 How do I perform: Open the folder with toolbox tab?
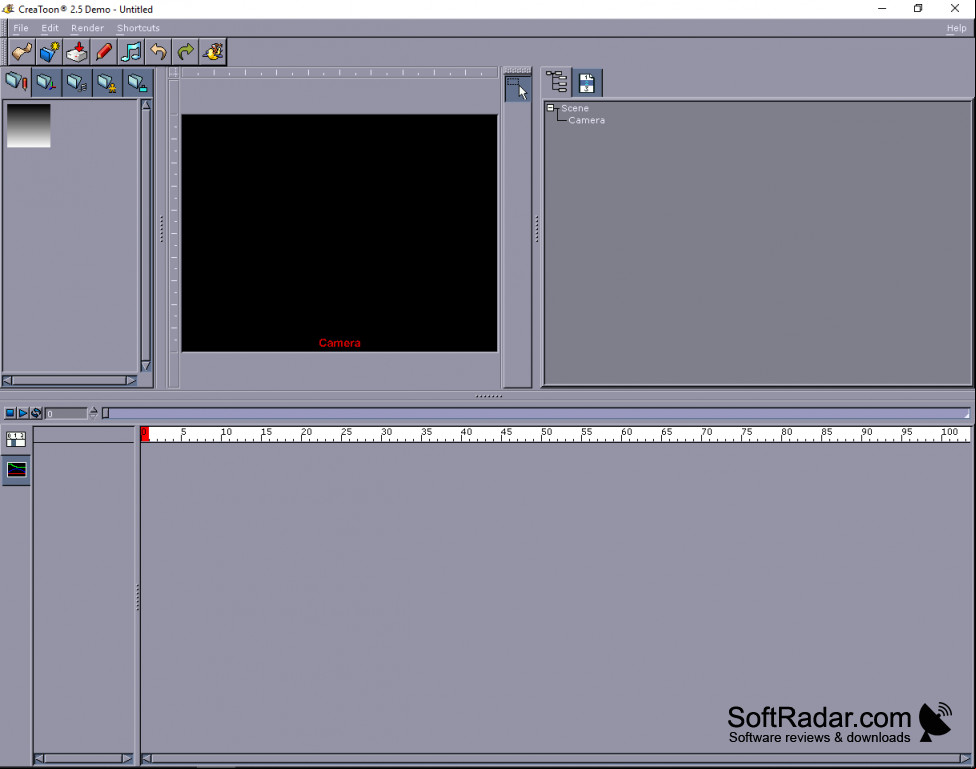coord(138,82)
